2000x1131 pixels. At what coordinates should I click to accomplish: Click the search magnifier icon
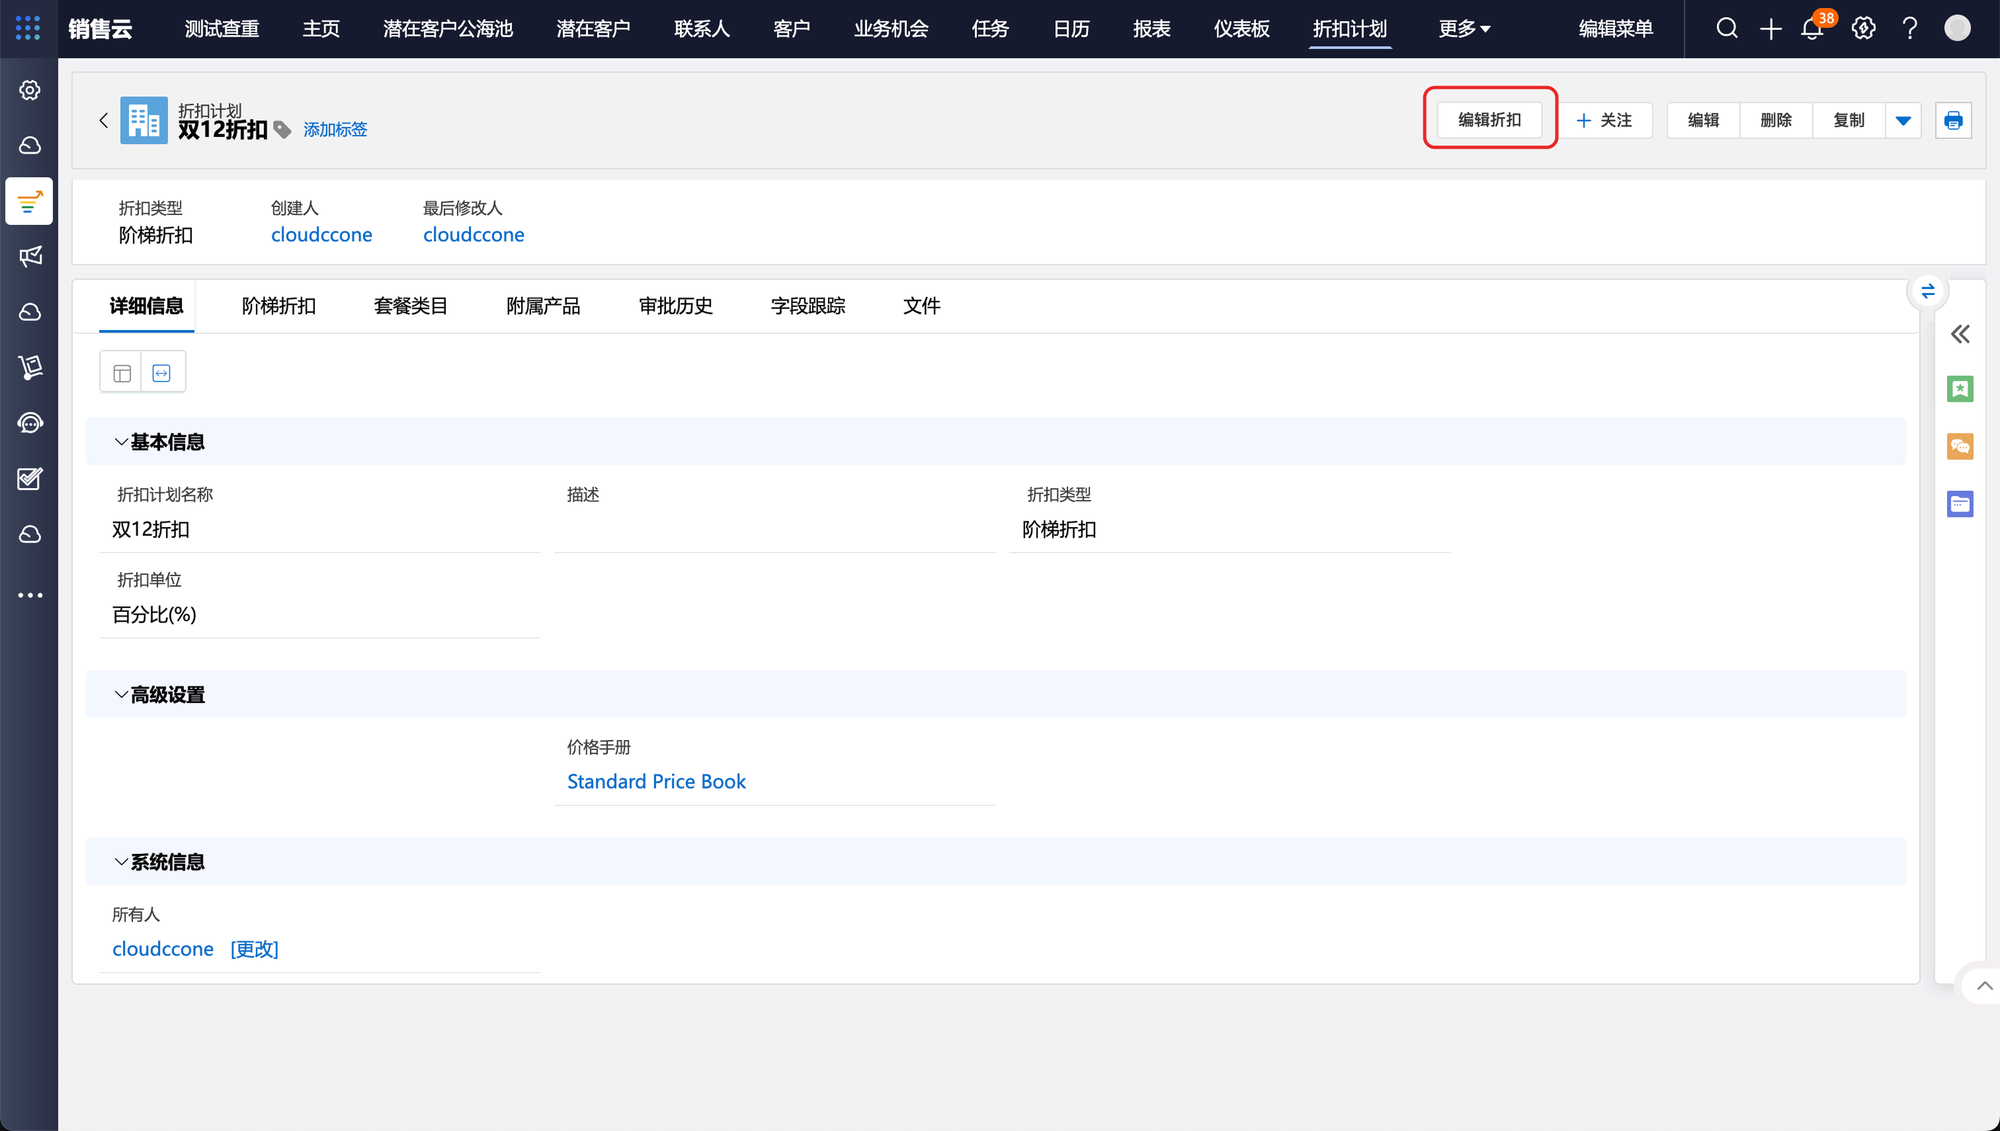1727,29
